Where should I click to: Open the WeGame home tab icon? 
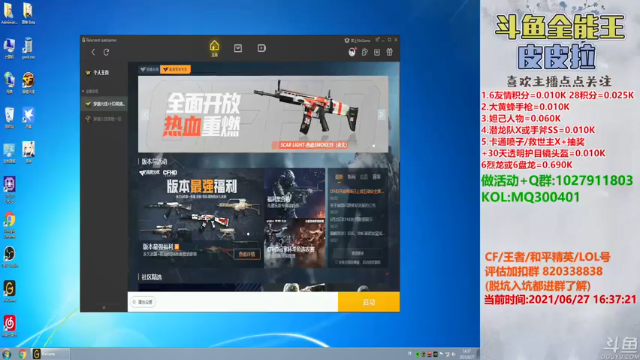(214, 48)
